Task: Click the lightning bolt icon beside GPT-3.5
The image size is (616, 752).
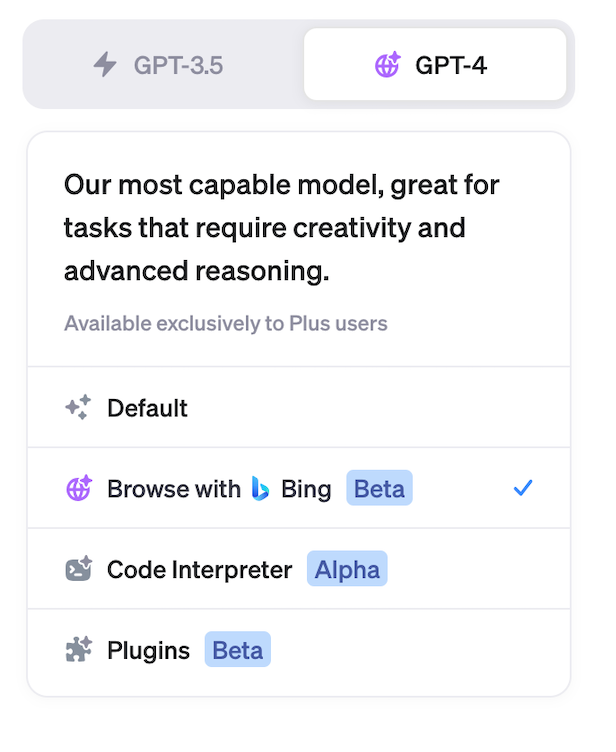Action: click(105, 66)
